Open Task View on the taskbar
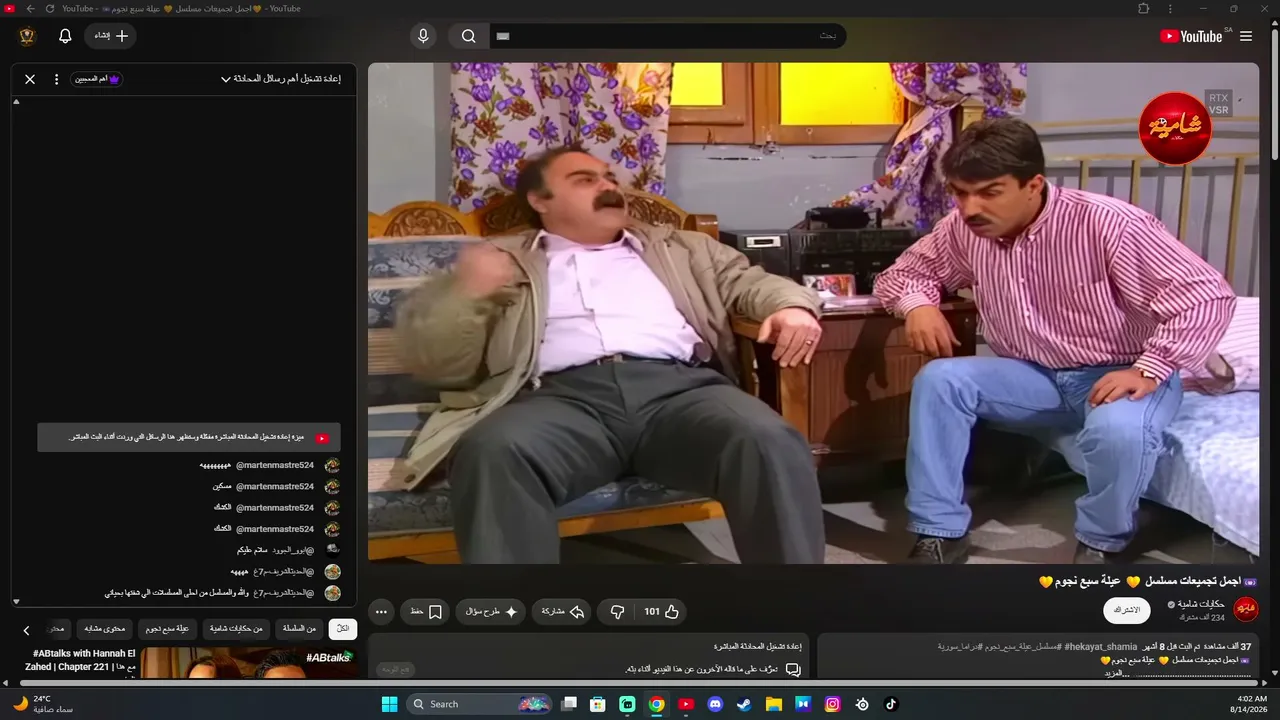Image resolution: width=1280 pixels, height=720 pixels. pyautogui.click(x=569, y=704)
